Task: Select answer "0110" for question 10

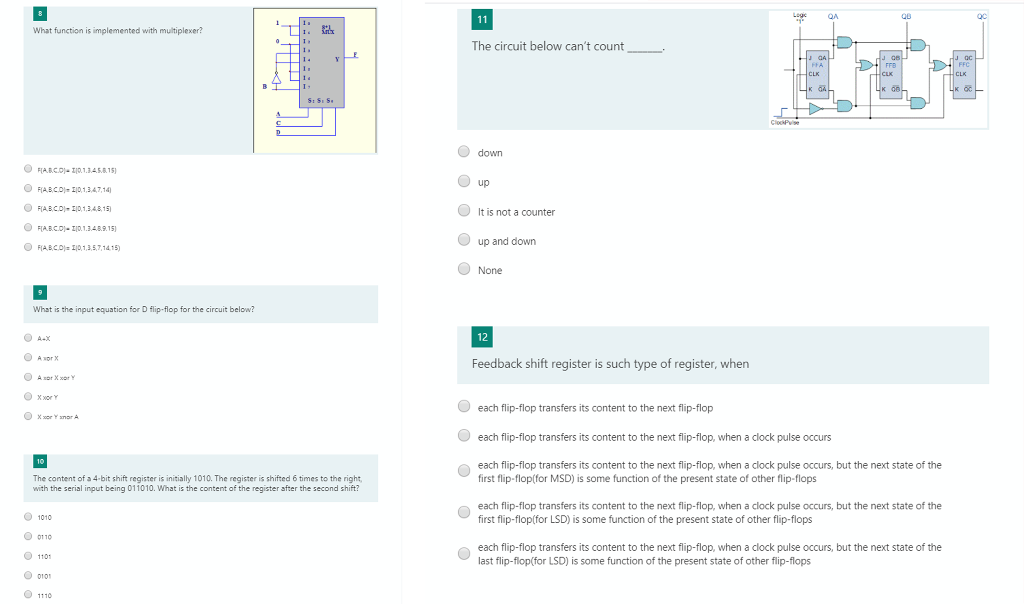Action: (x=28, y=537)
